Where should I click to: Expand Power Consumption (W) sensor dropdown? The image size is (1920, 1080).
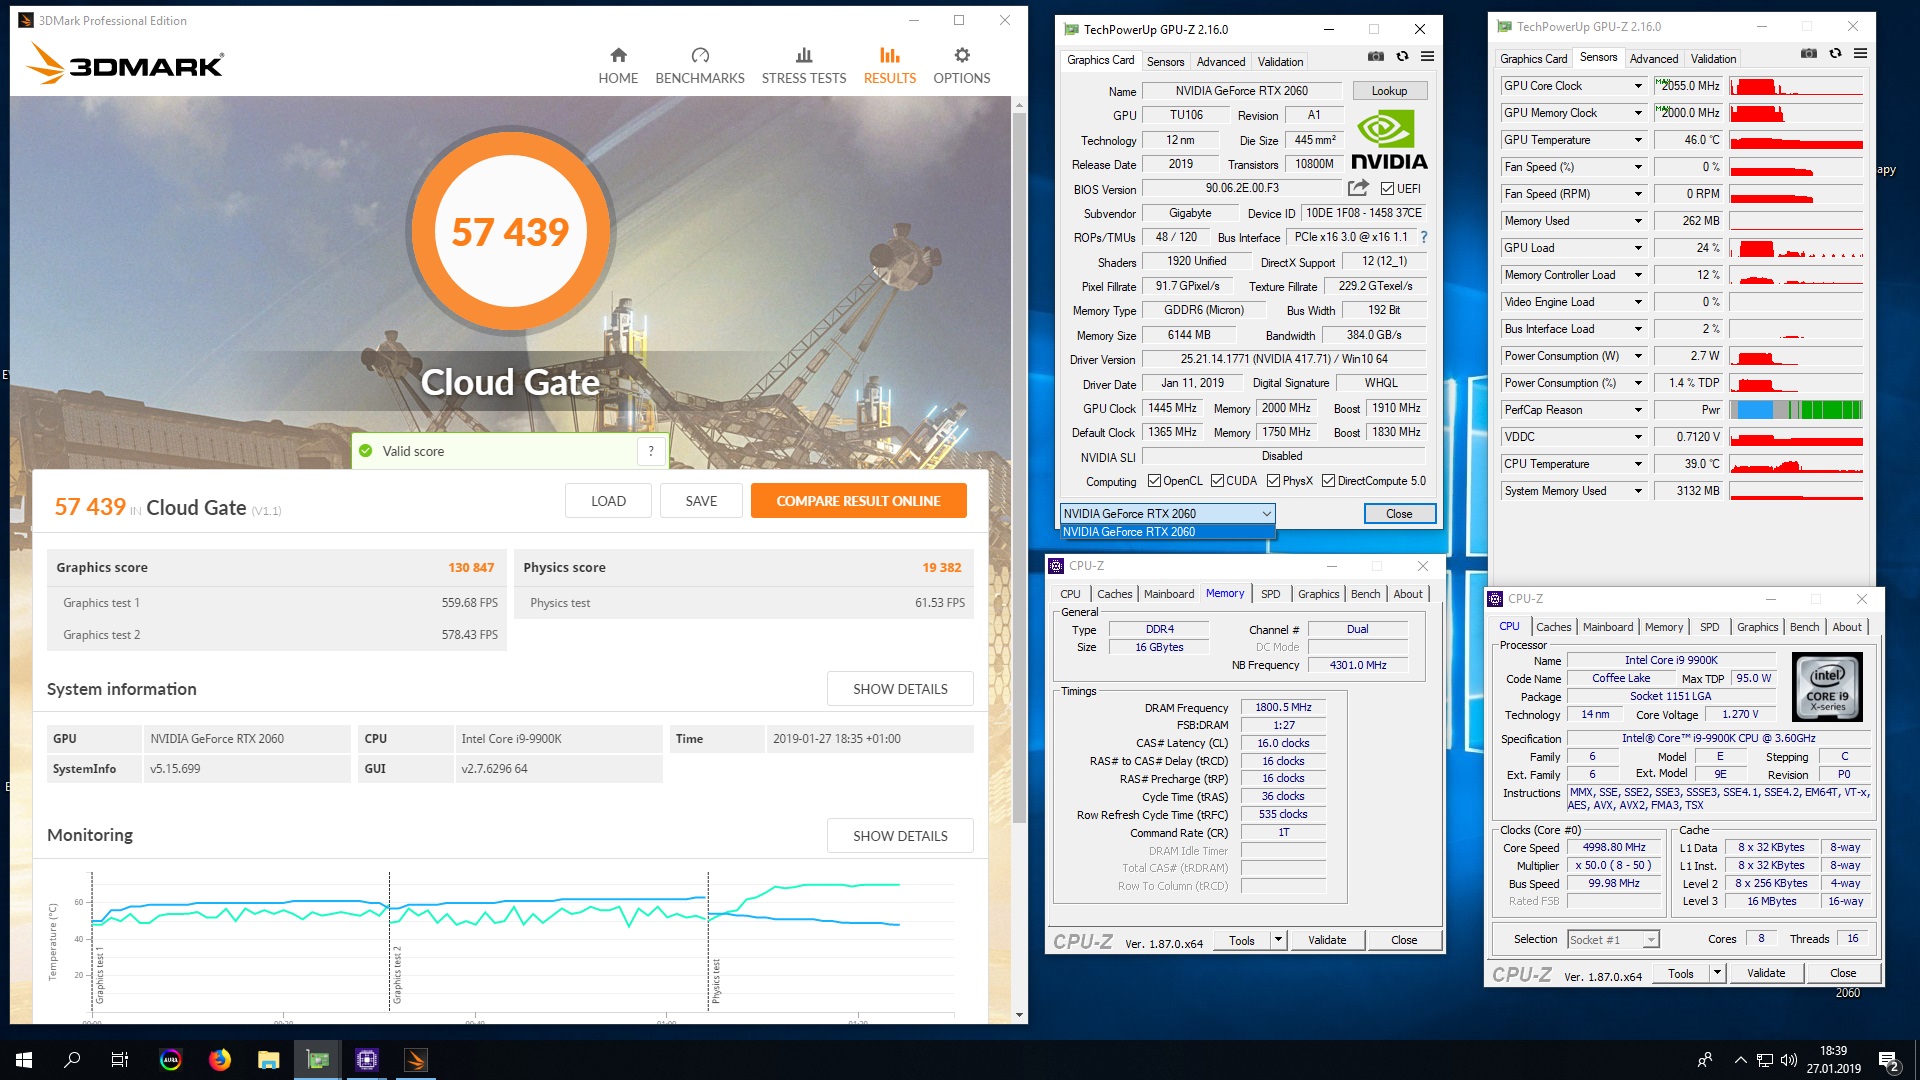click(1638, 356)
